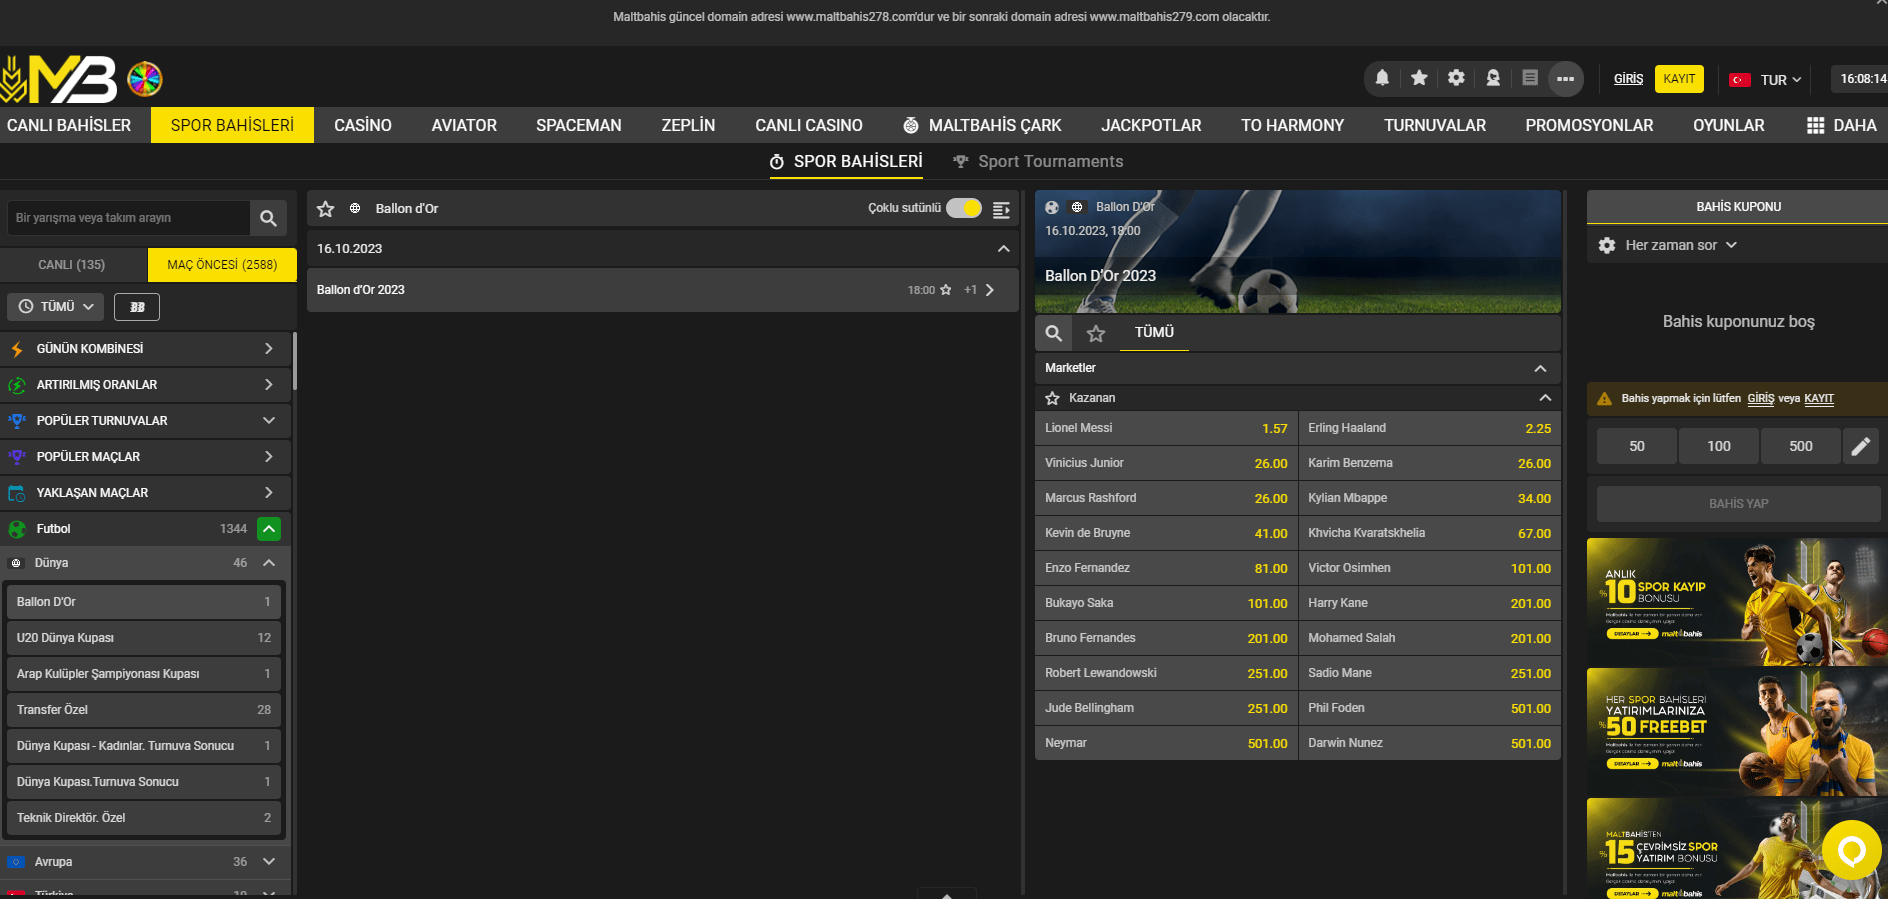
Task: Select MAÇ ÖNCESİ (2588) tab
Action: (222, 265)
